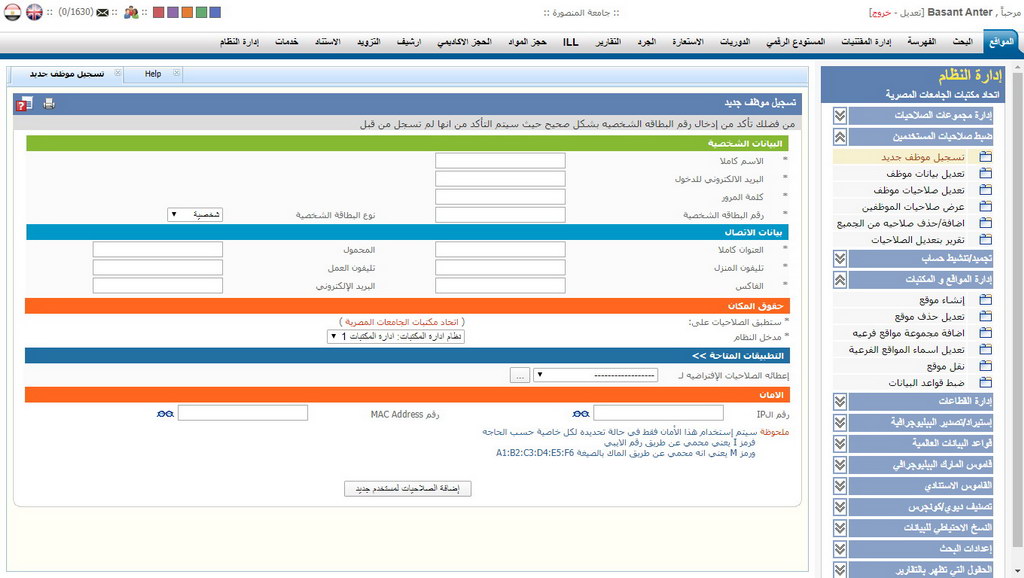Collapse ضبط صلاحيات المستخدمين section

tap(840, 136)
